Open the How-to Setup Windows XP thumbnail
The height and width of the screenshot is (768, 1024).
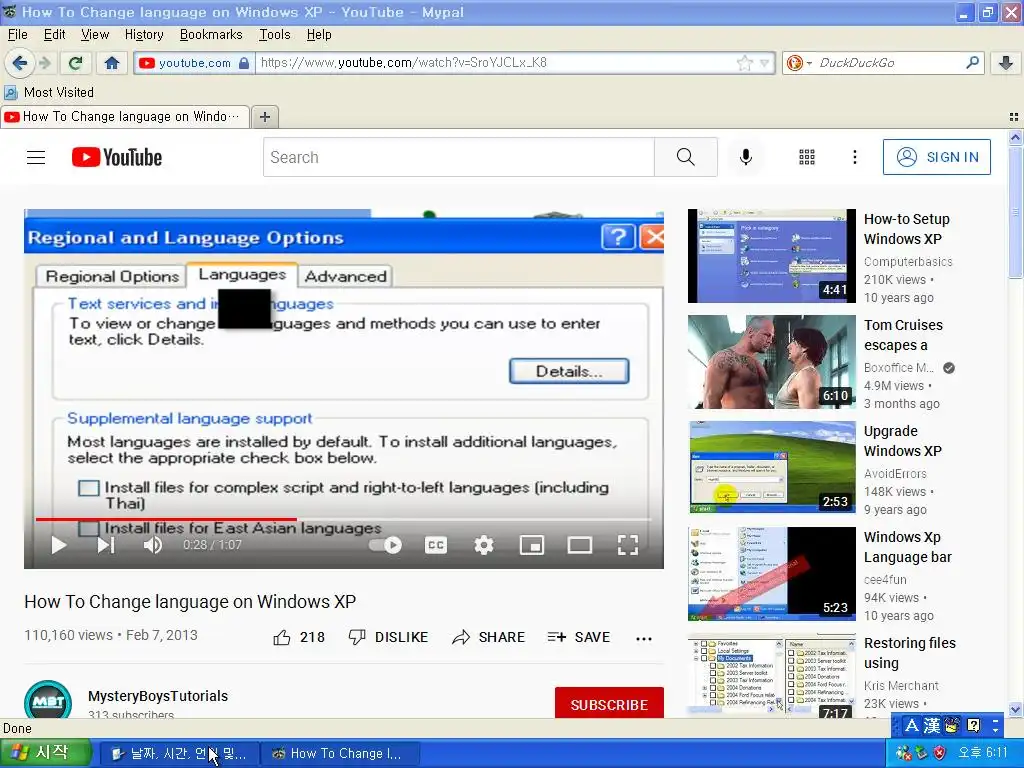tap(771, 256)
